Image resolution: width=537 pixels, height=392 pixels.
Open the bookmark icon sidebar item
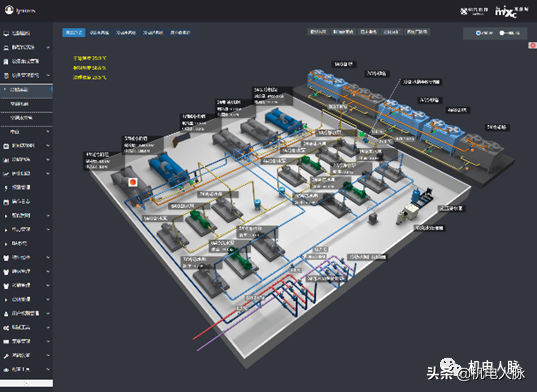click(6, 62)
